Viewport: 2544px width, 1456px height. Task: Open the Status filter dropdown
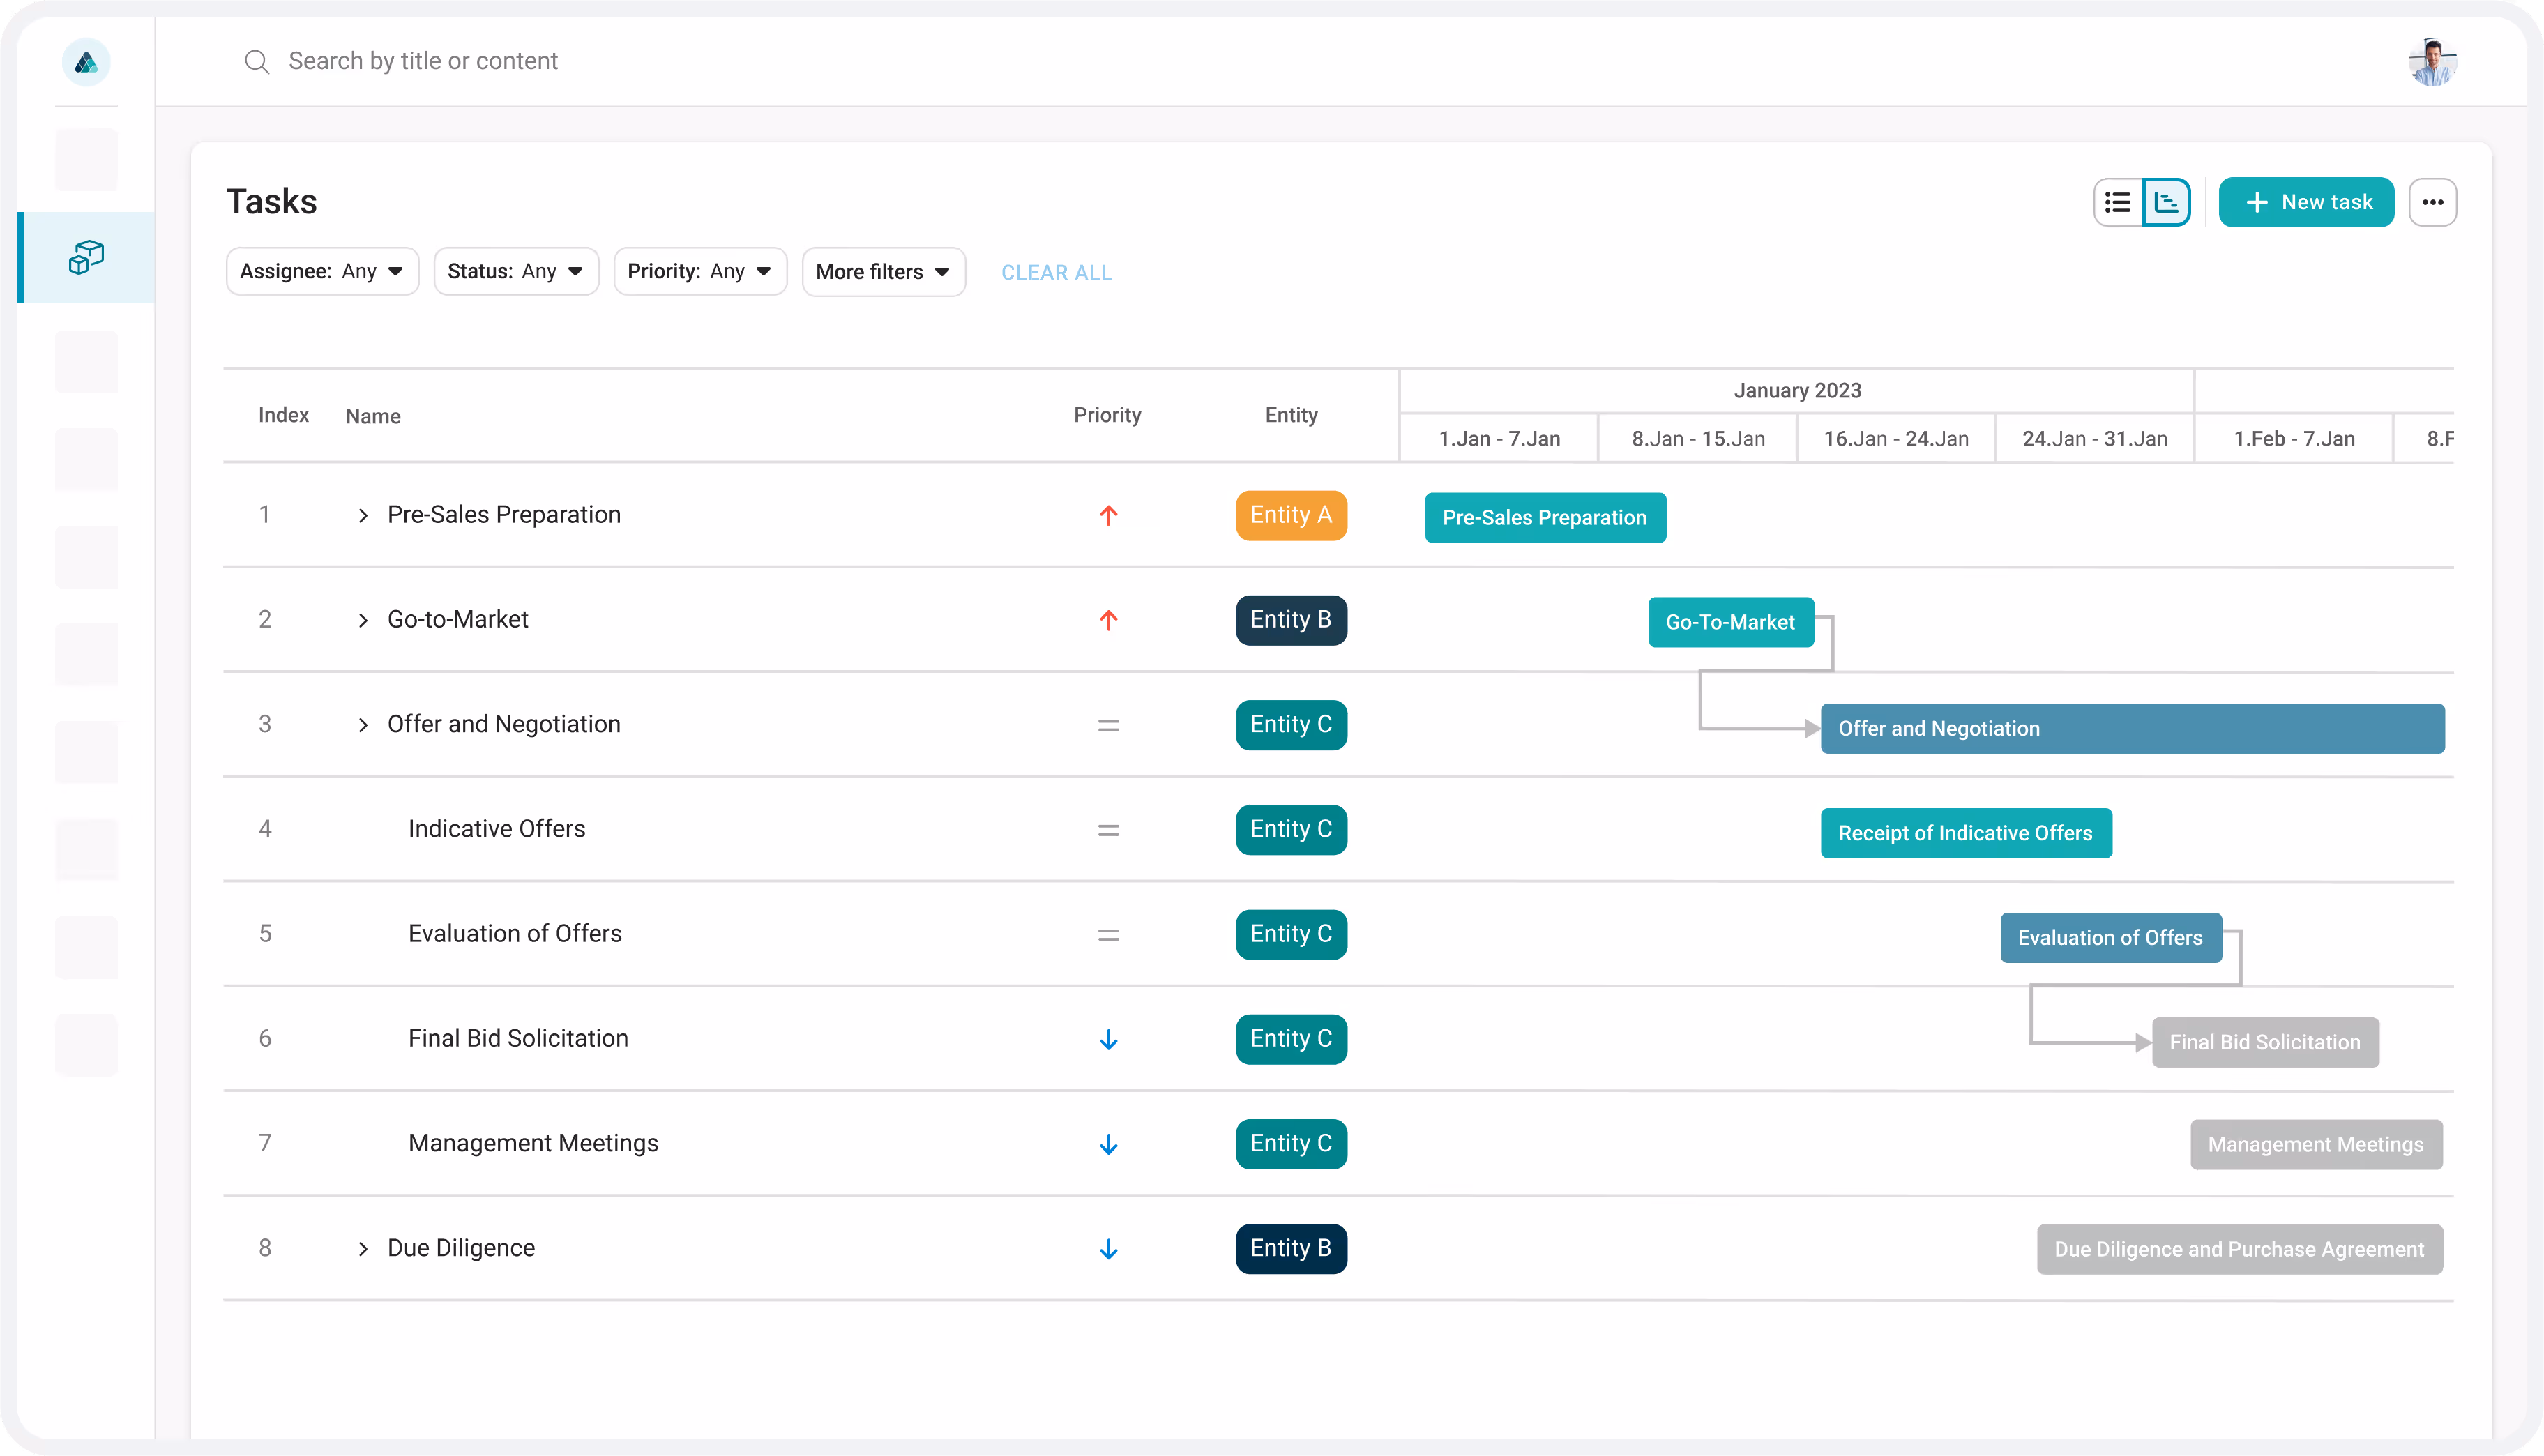click(516, 272)
